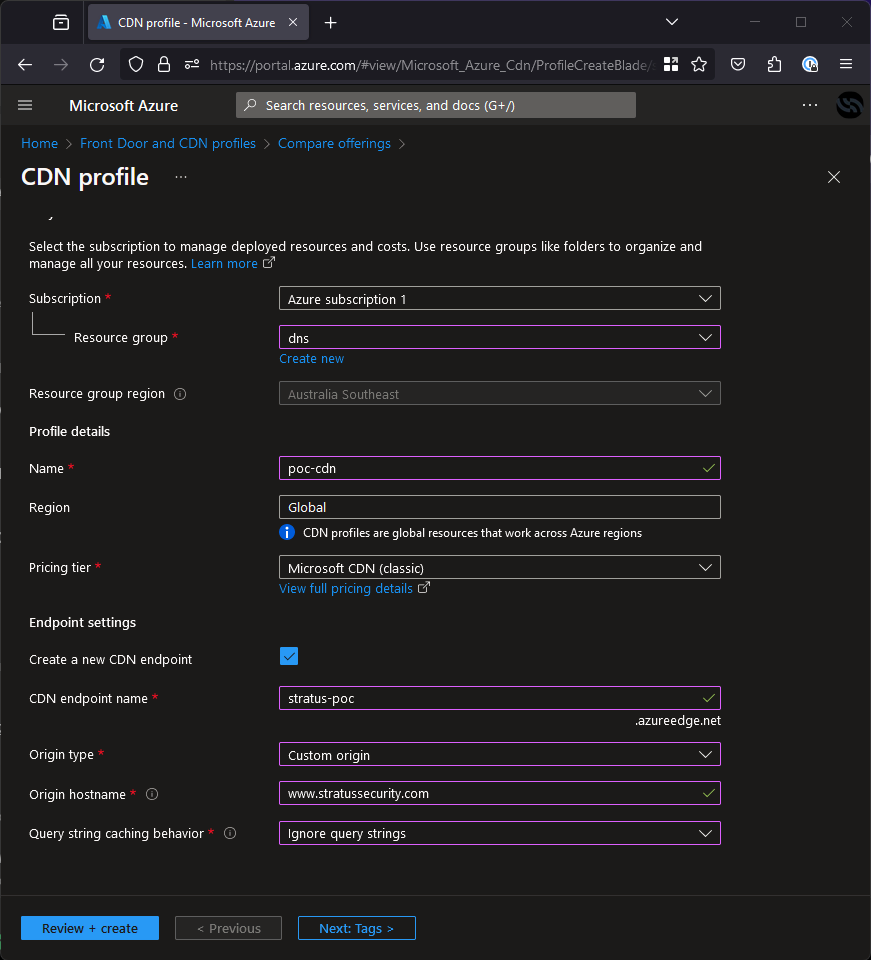Open the list all tabs chevron
871x960 pixels.
(x=671, y=22)
